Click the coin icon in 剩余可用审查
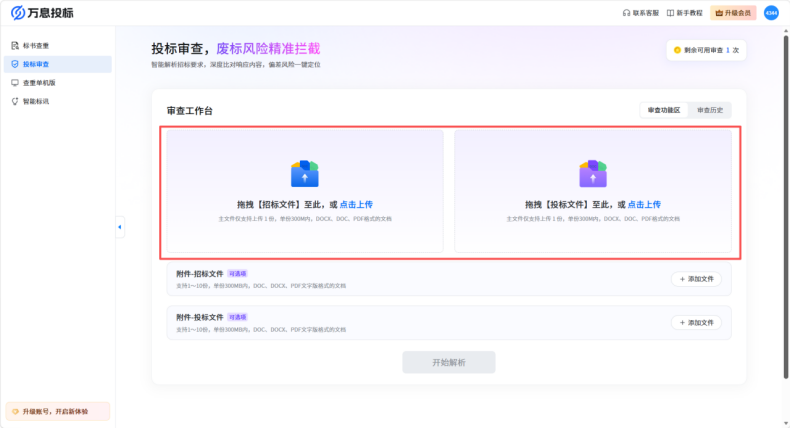 point(677,50)
